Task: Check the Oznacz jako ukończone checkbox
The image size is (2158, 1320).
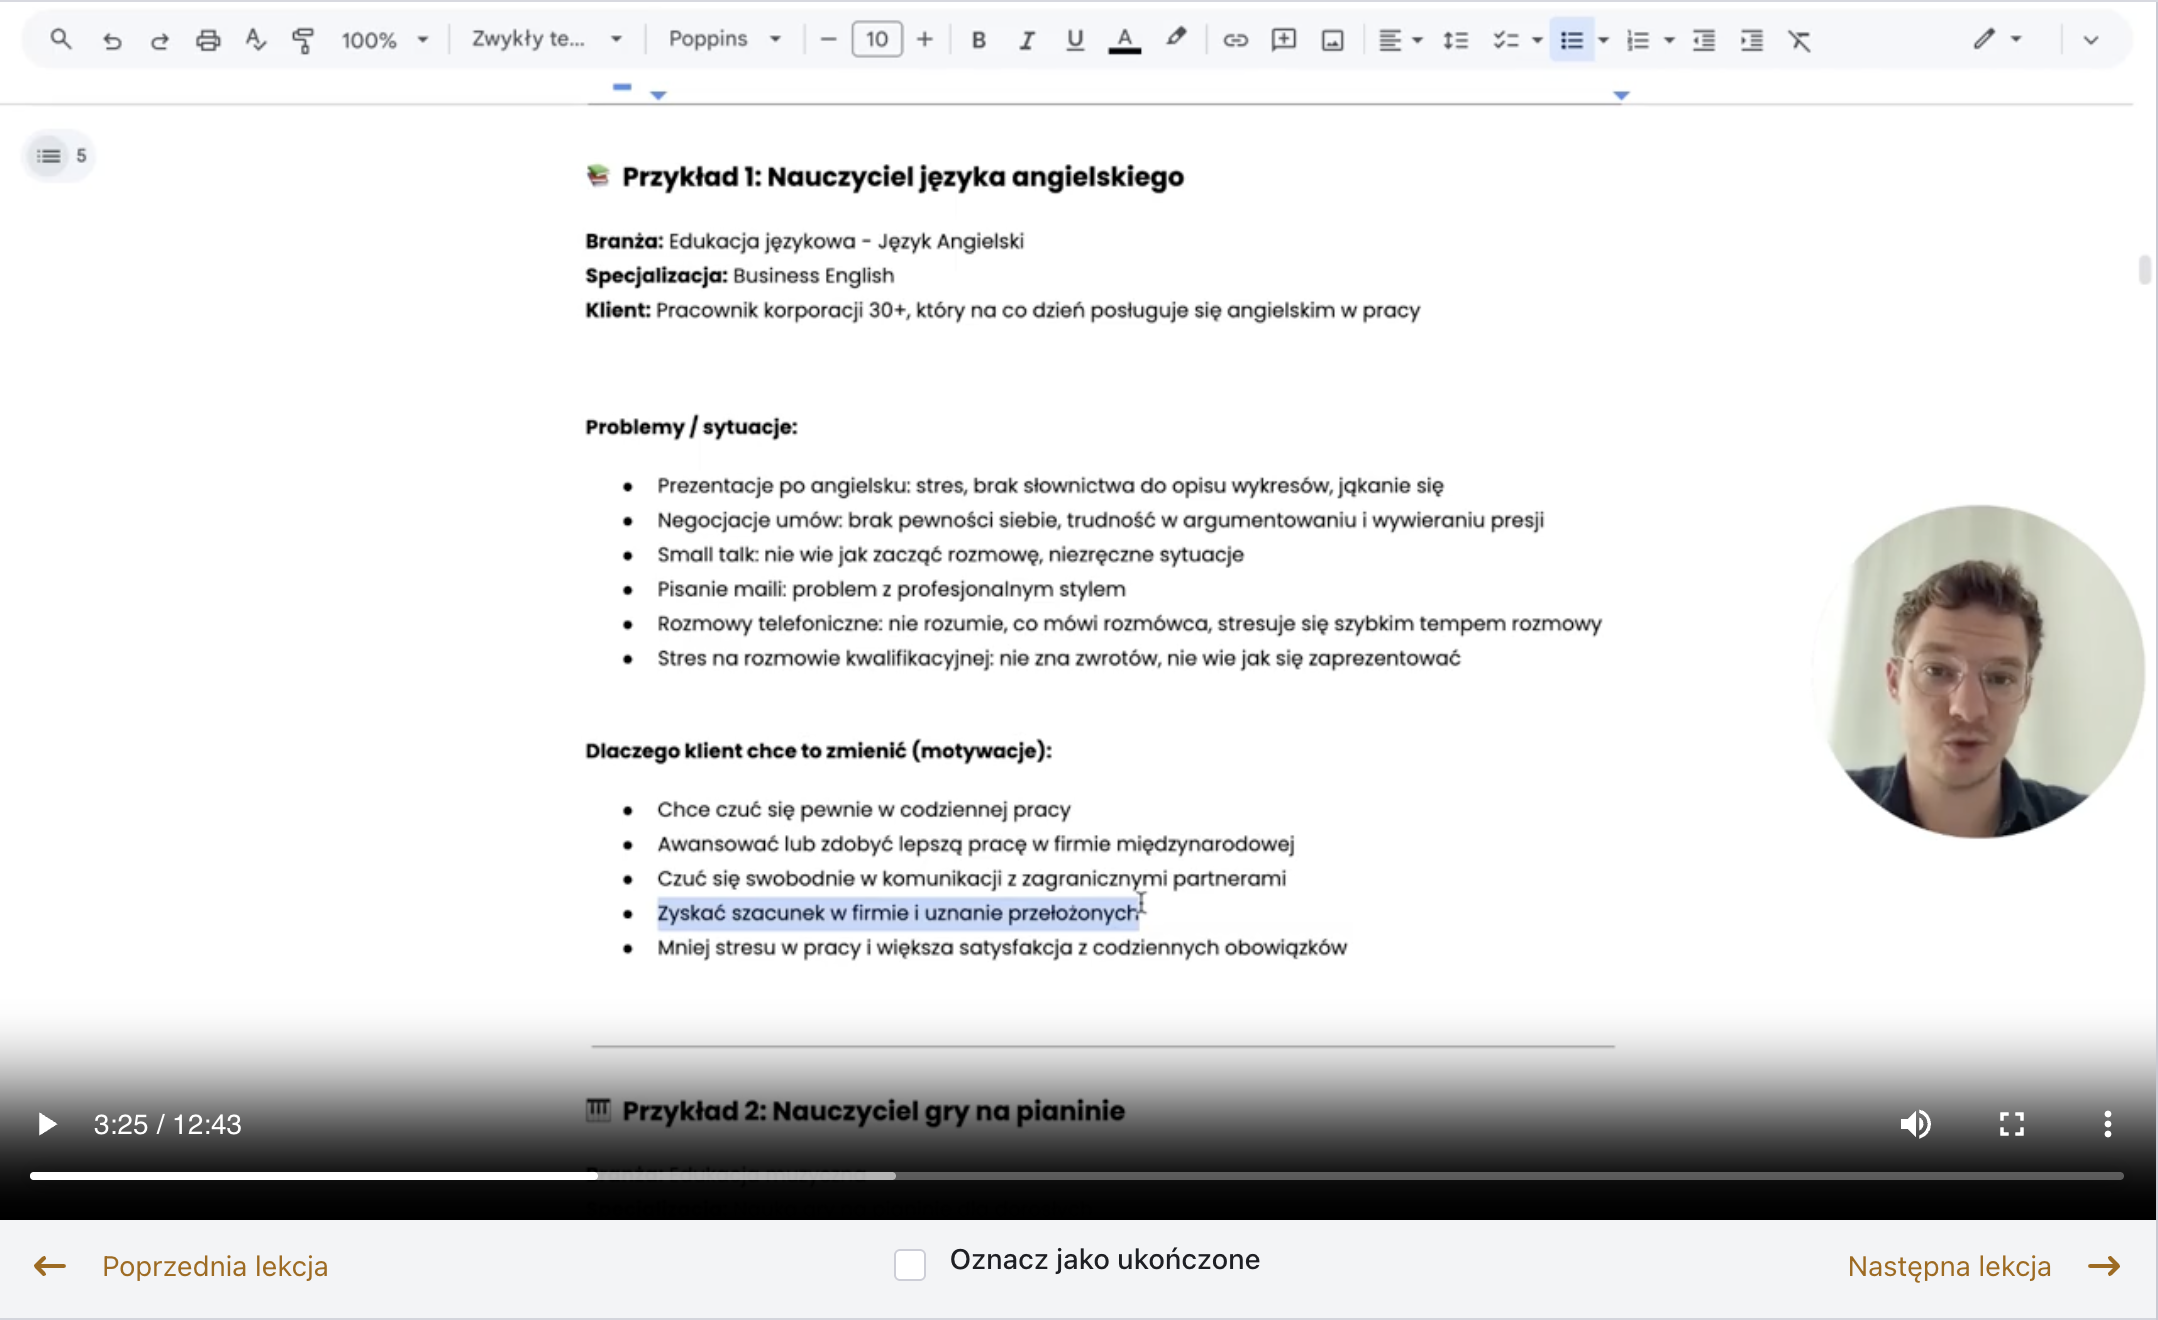Action: (910, 1264)
